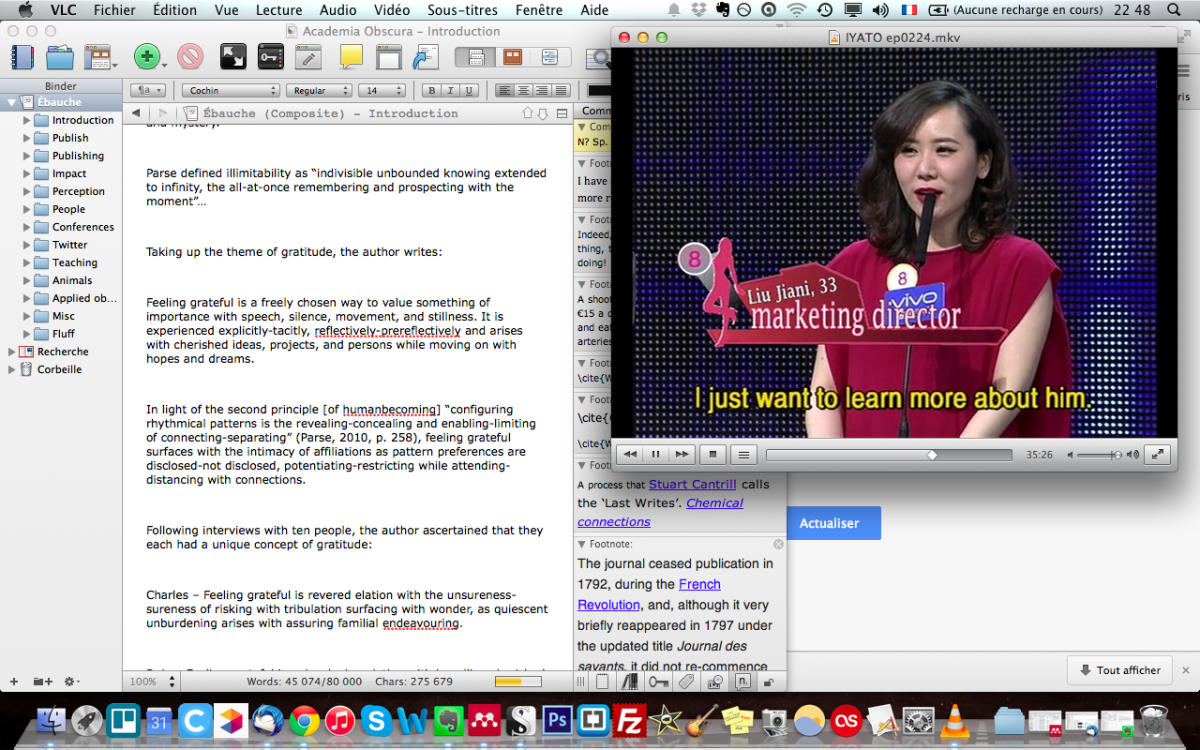The height and width of the screenshot is (750, 1200).
Task: Toggle VLC fullscreen icon
Action: (x=1157, y=454)
